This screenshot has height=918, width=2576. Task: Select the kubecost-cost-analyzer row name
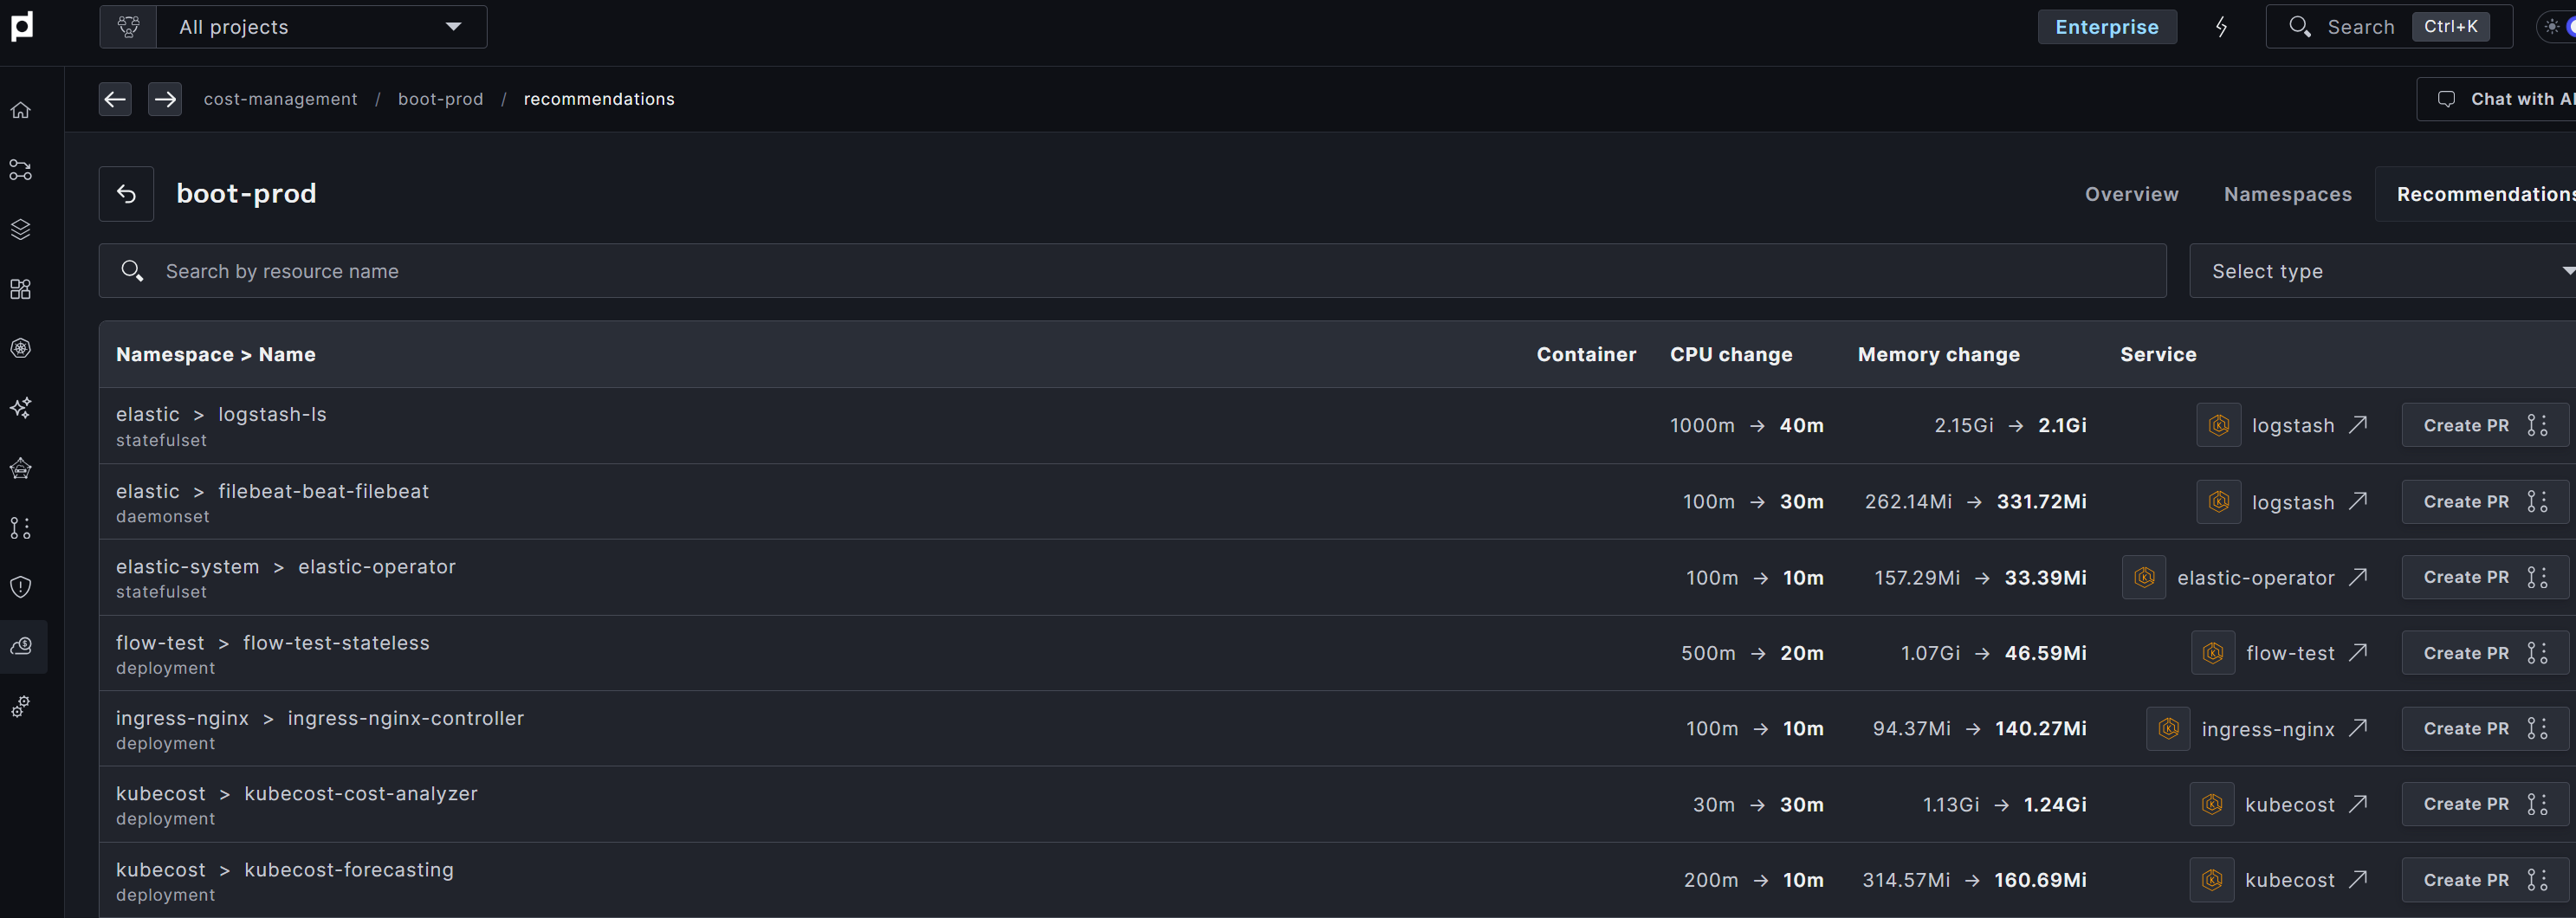point(361,793)
